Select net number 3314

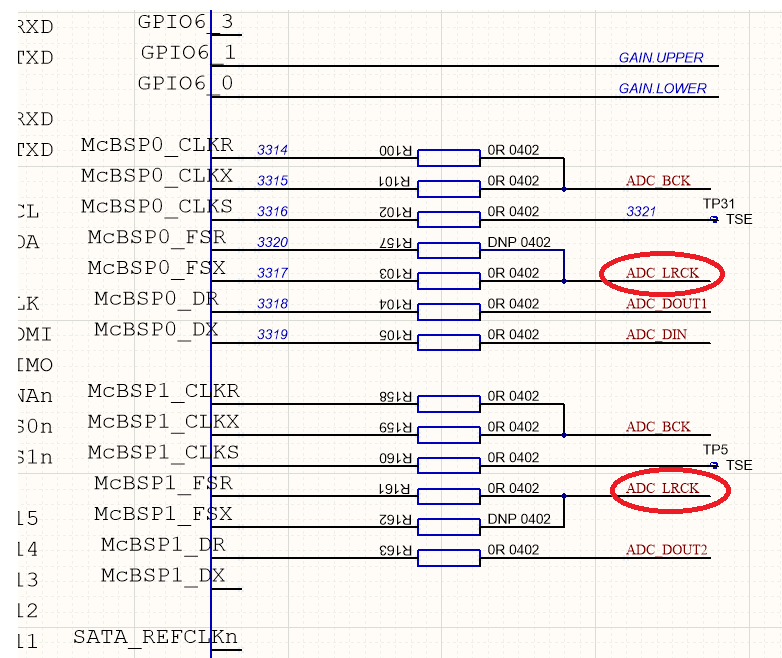(272, 150)
